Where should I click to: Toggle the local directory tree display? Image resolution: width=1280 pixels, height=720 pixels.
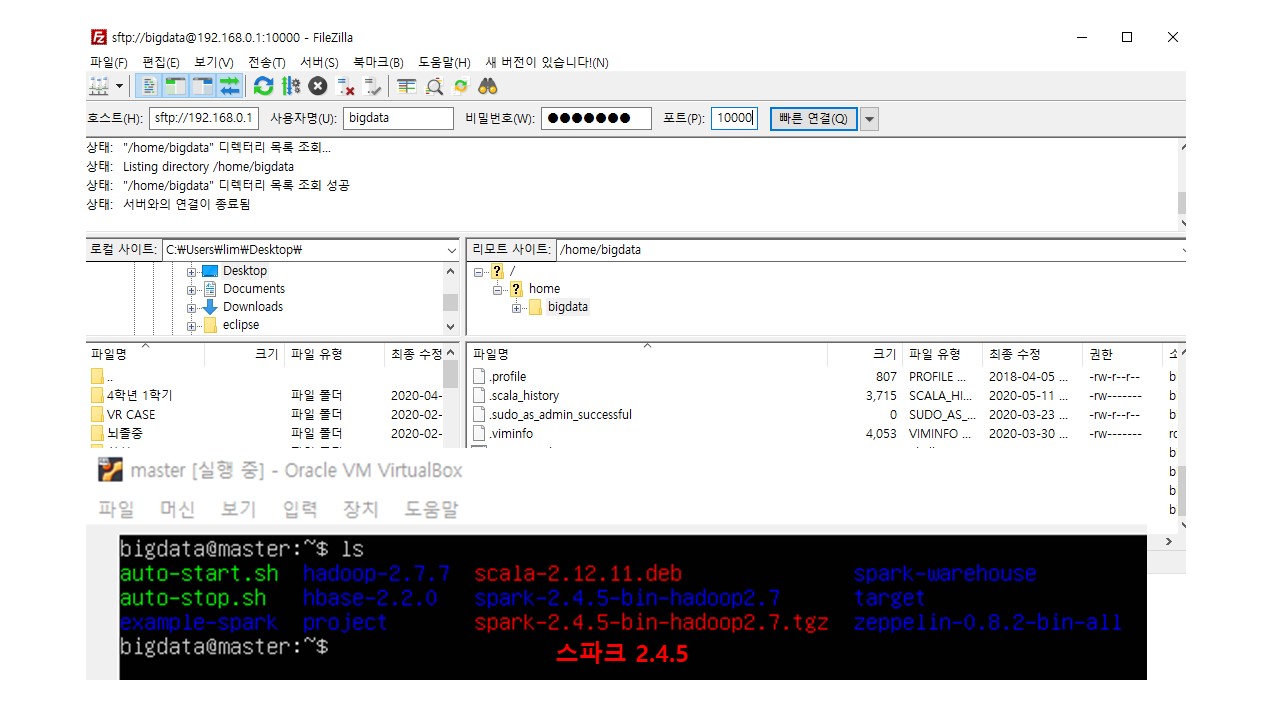point(176,86)
